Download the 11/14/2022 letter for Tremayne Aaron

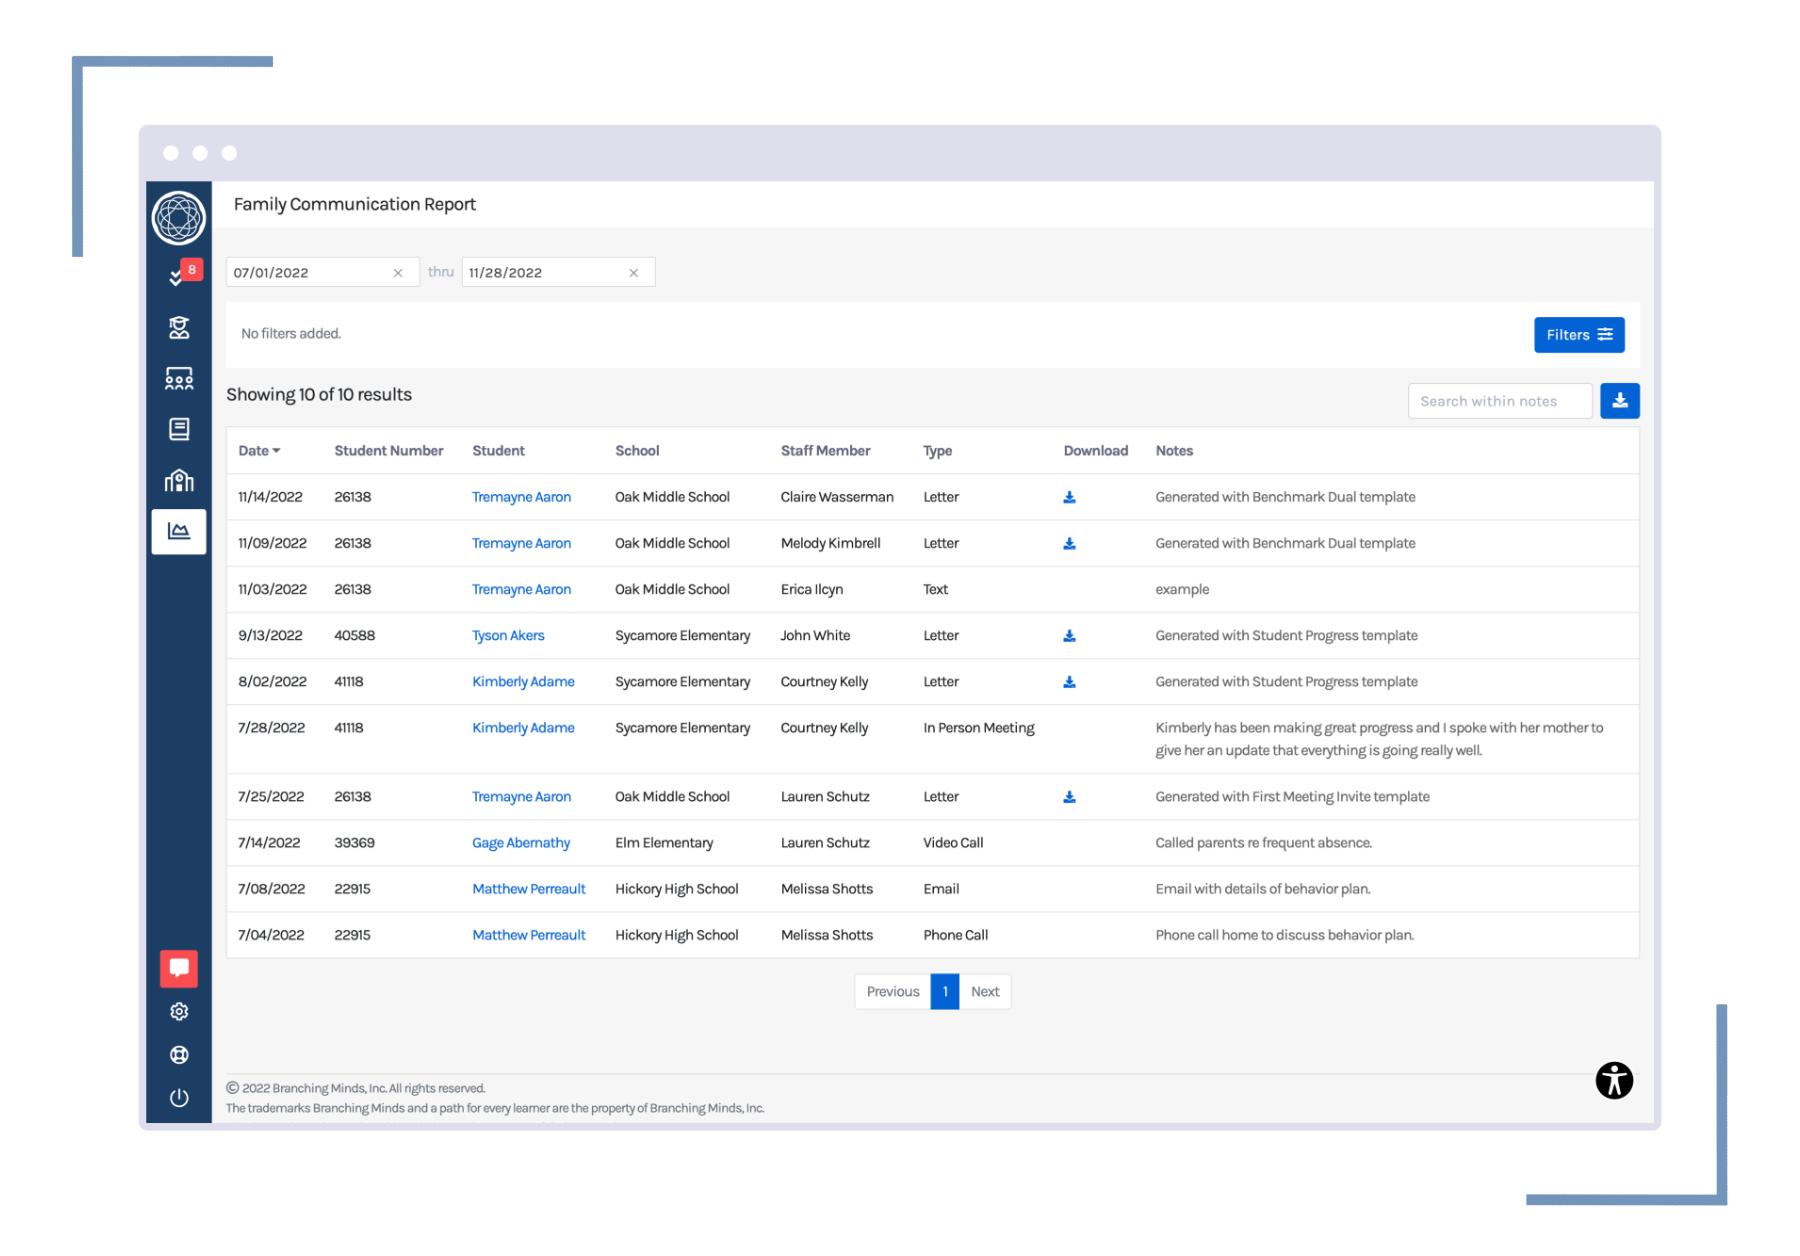click(1069, 497)
